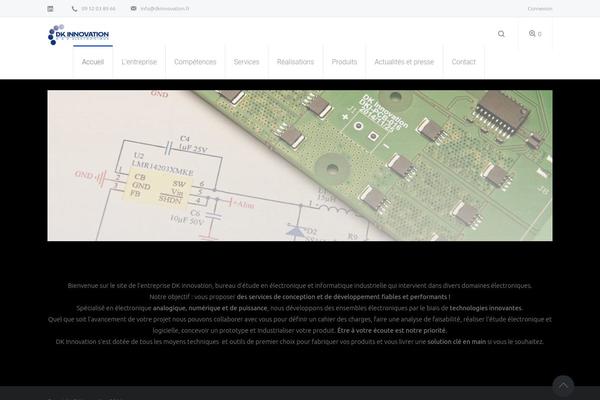The height and width of the screenshot is (400, 600).
Task: Click the phone icon in top bar
Action: click(x=74, y=9)
